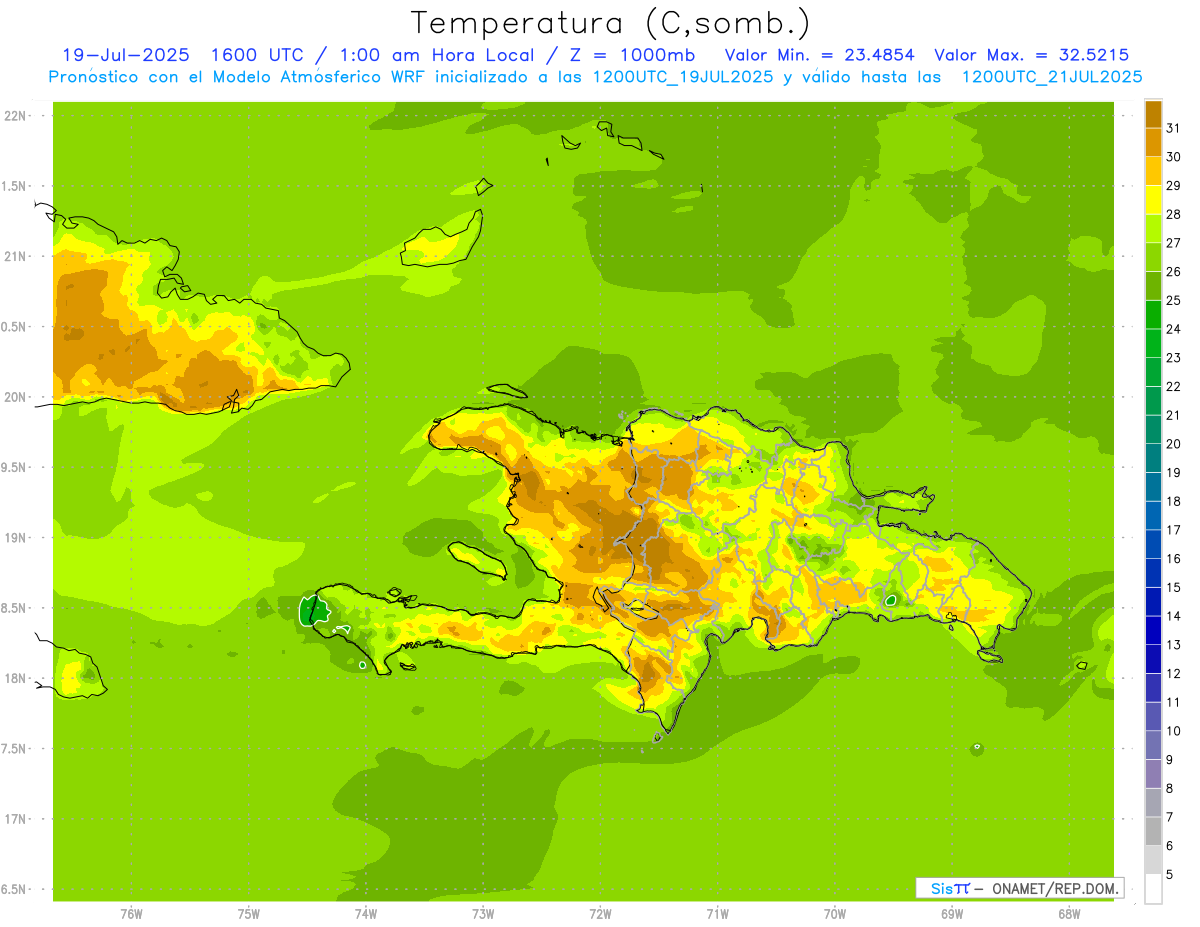Click the '5' value on color legend
This screenshot has width=1200, height=927.
pyautogui.click(x=1170, y=875)
